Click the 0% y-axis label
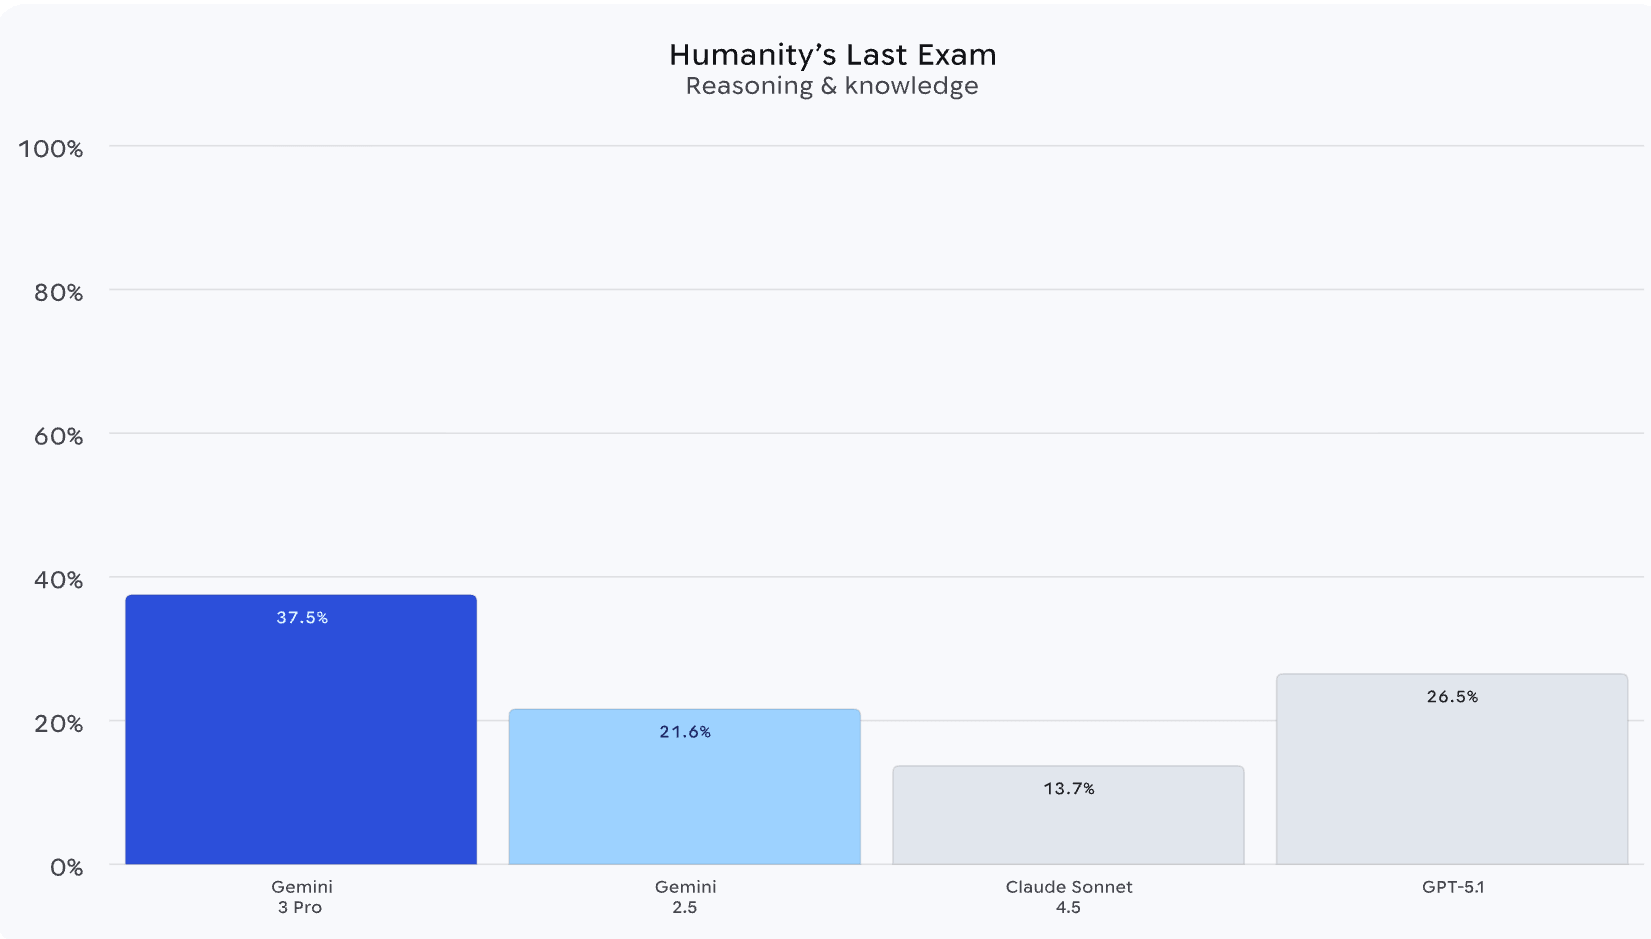The height and width of the screenshot is (939, 1651). [66, 868]
